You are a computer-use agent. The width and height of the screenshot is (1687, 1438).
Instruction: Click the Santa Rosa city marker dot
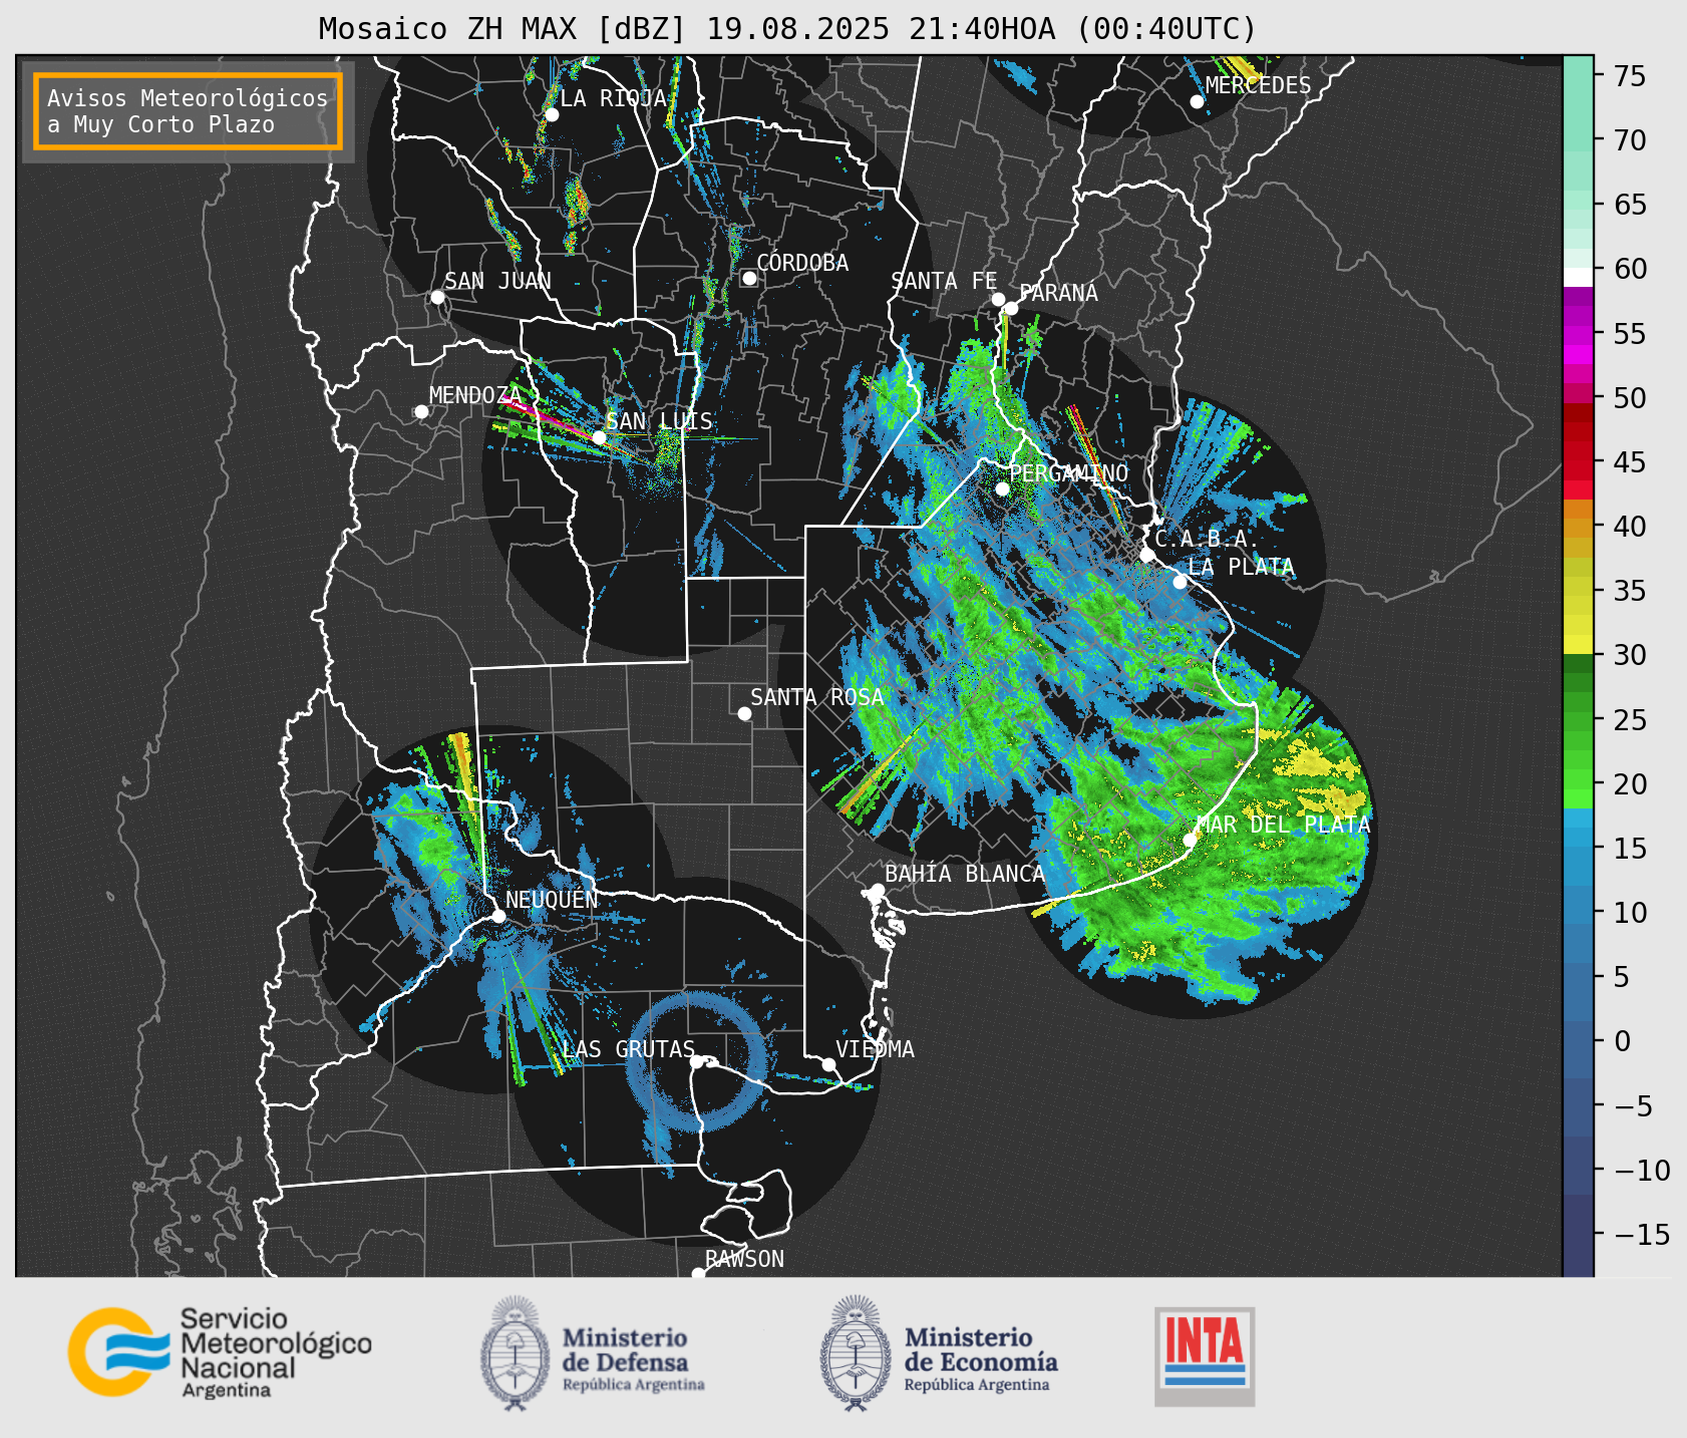tap(744, 713)
